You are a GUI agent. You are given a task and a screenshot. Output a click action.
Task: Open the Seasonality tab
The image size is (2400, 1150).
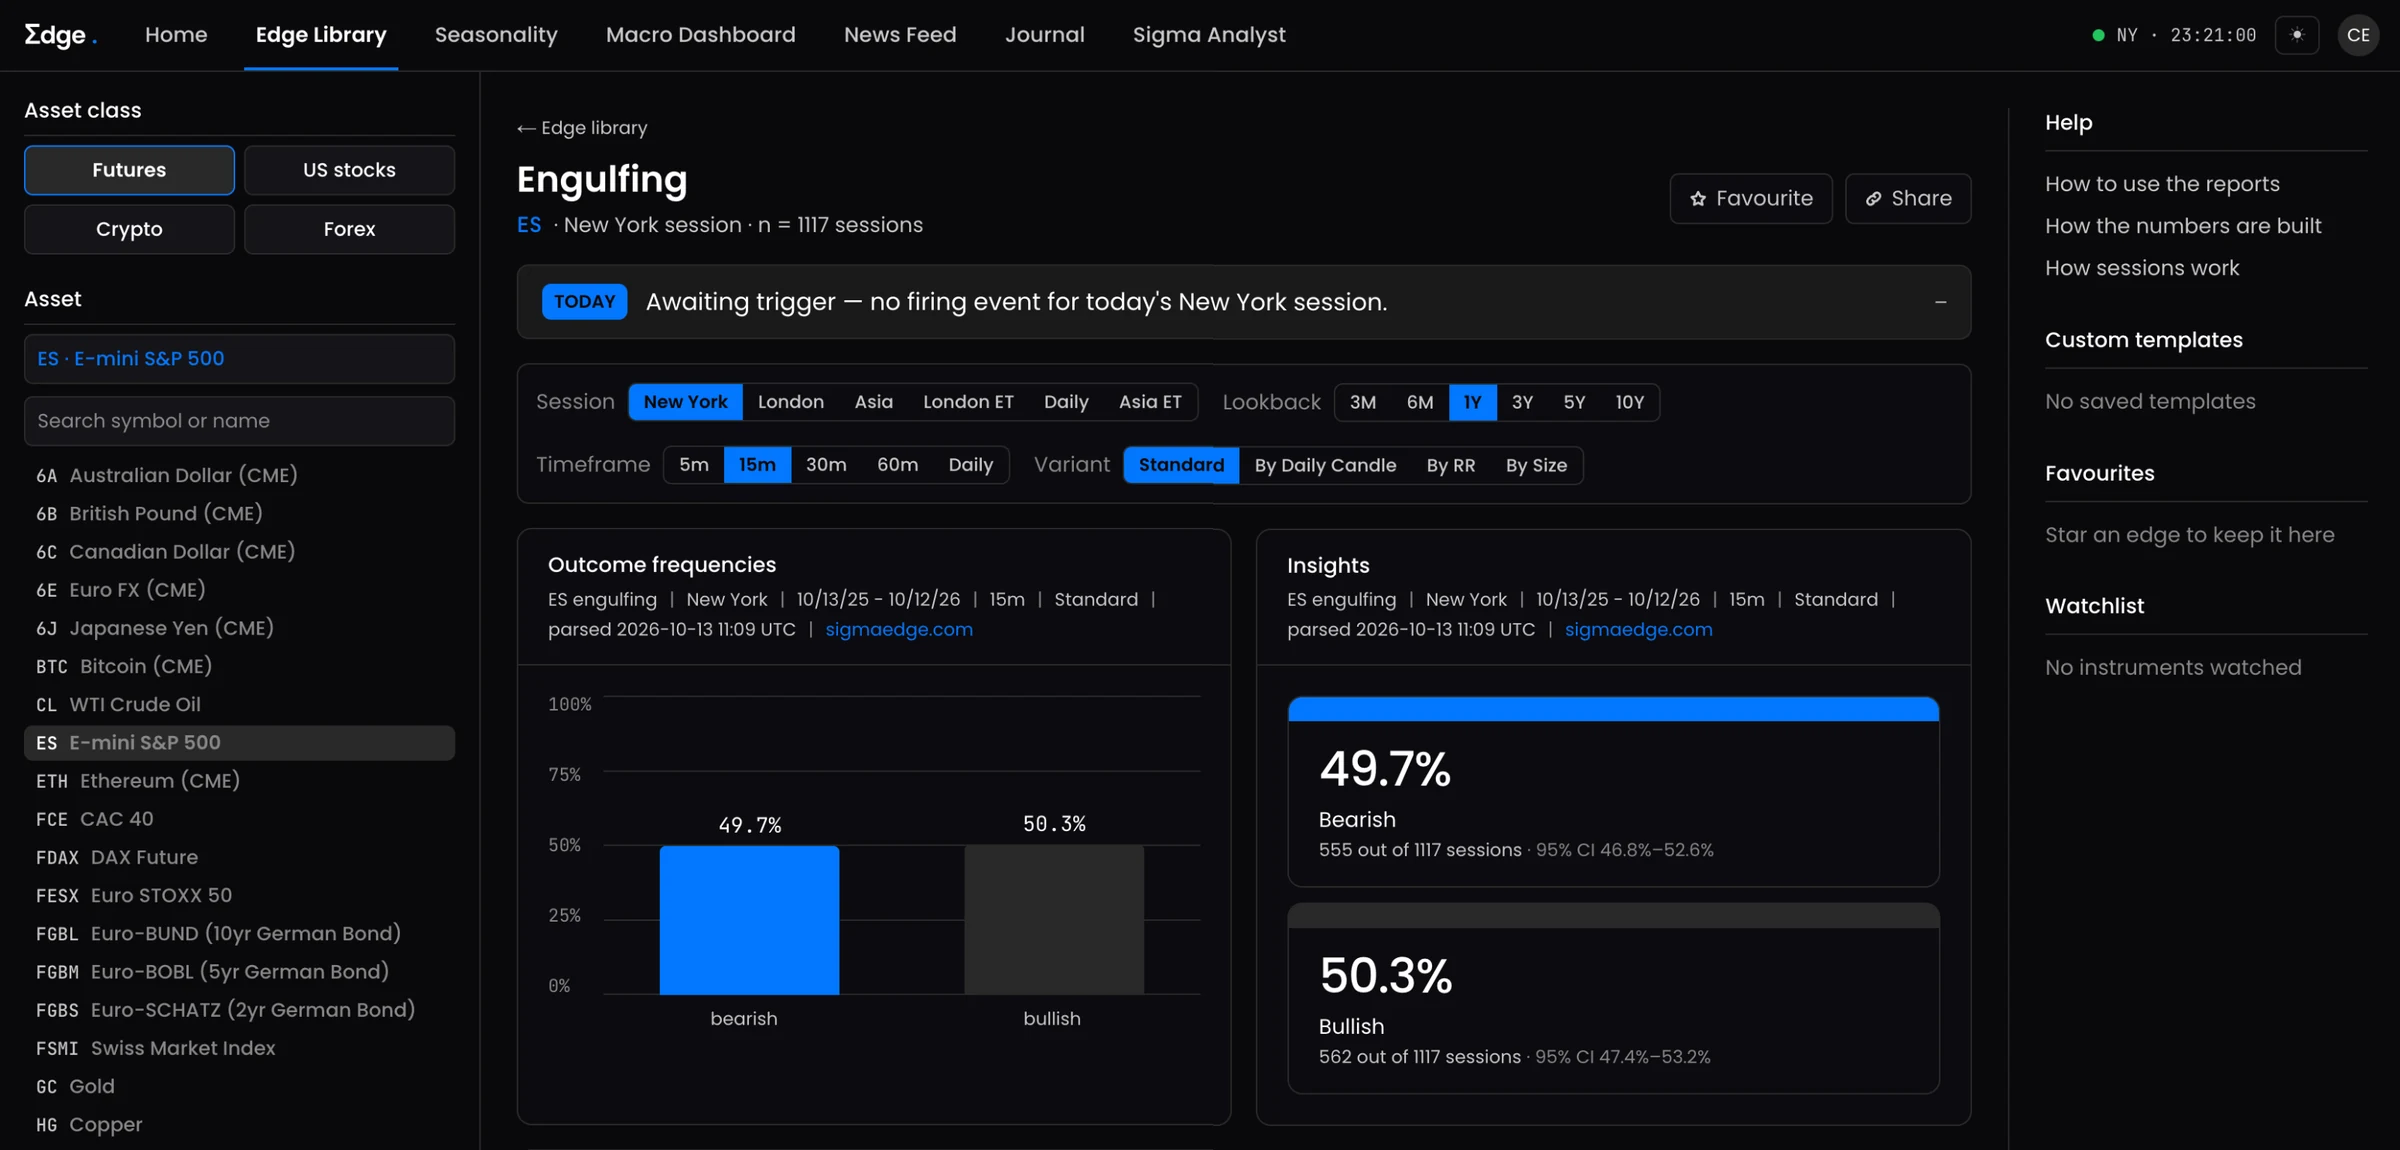[x=496, y=35]
